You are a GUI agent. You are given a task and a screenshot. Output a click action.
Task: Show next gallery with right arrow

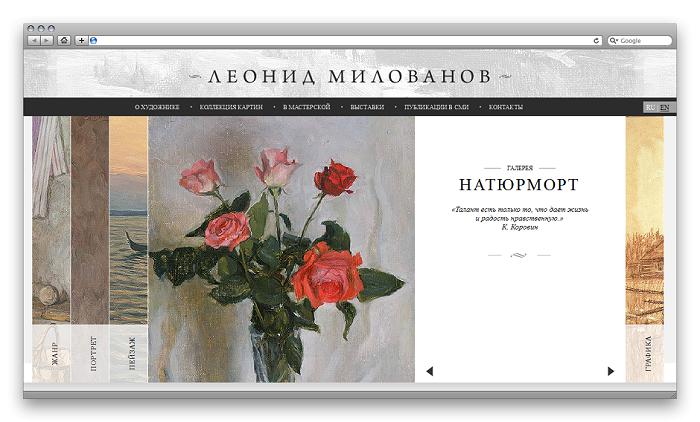coord(611,371)
